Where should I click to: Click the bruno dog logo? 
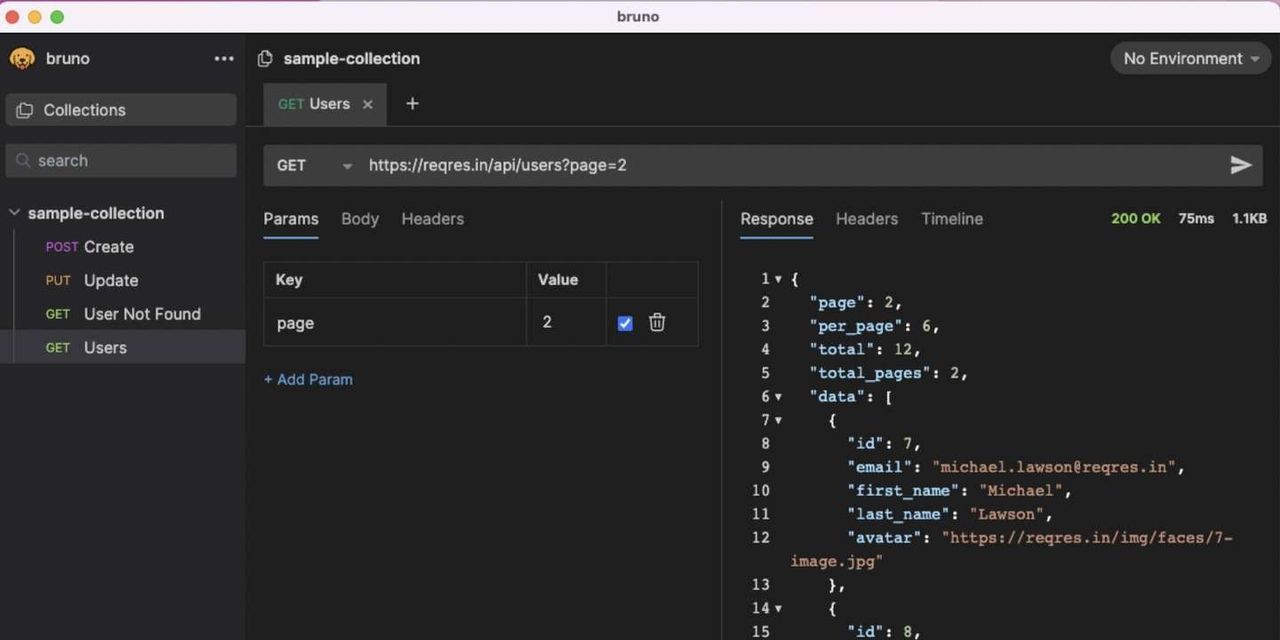coord(22,59)
